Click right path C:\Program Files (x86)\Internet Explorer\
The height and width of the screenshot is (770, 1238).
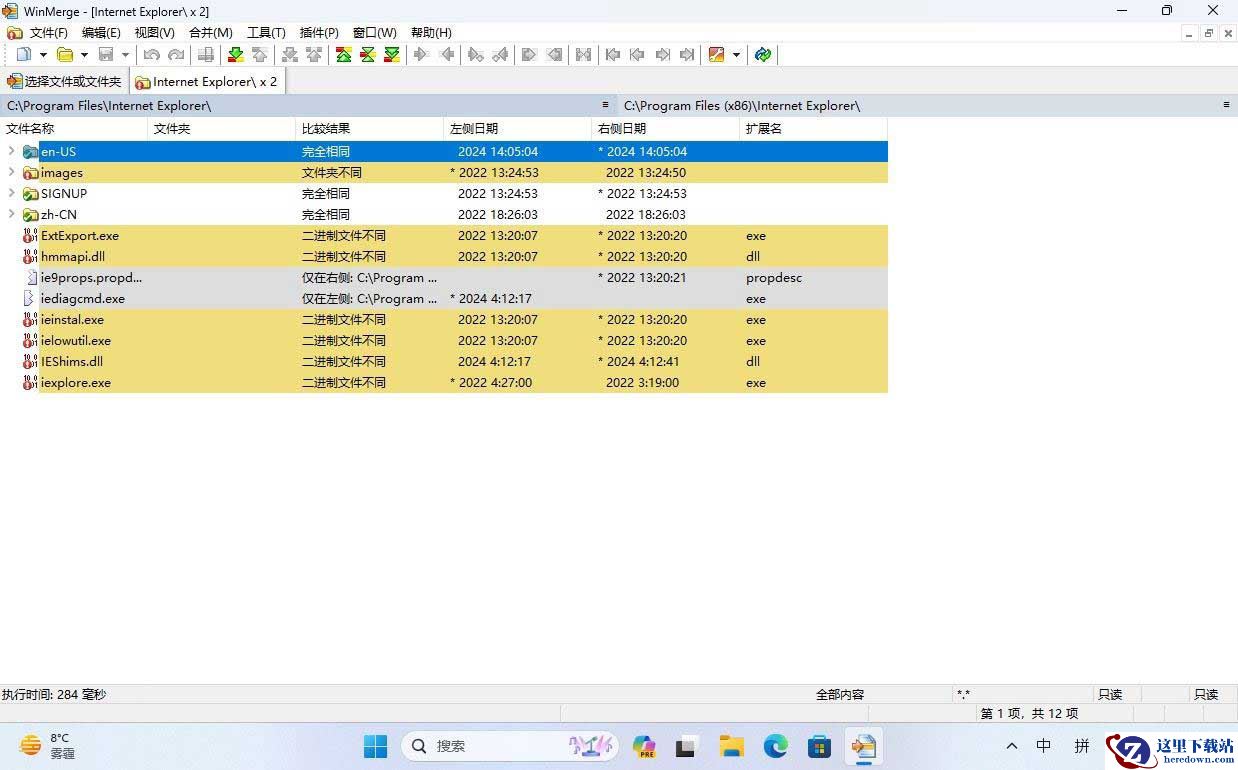pyautogui.click(x=742, y=106)
